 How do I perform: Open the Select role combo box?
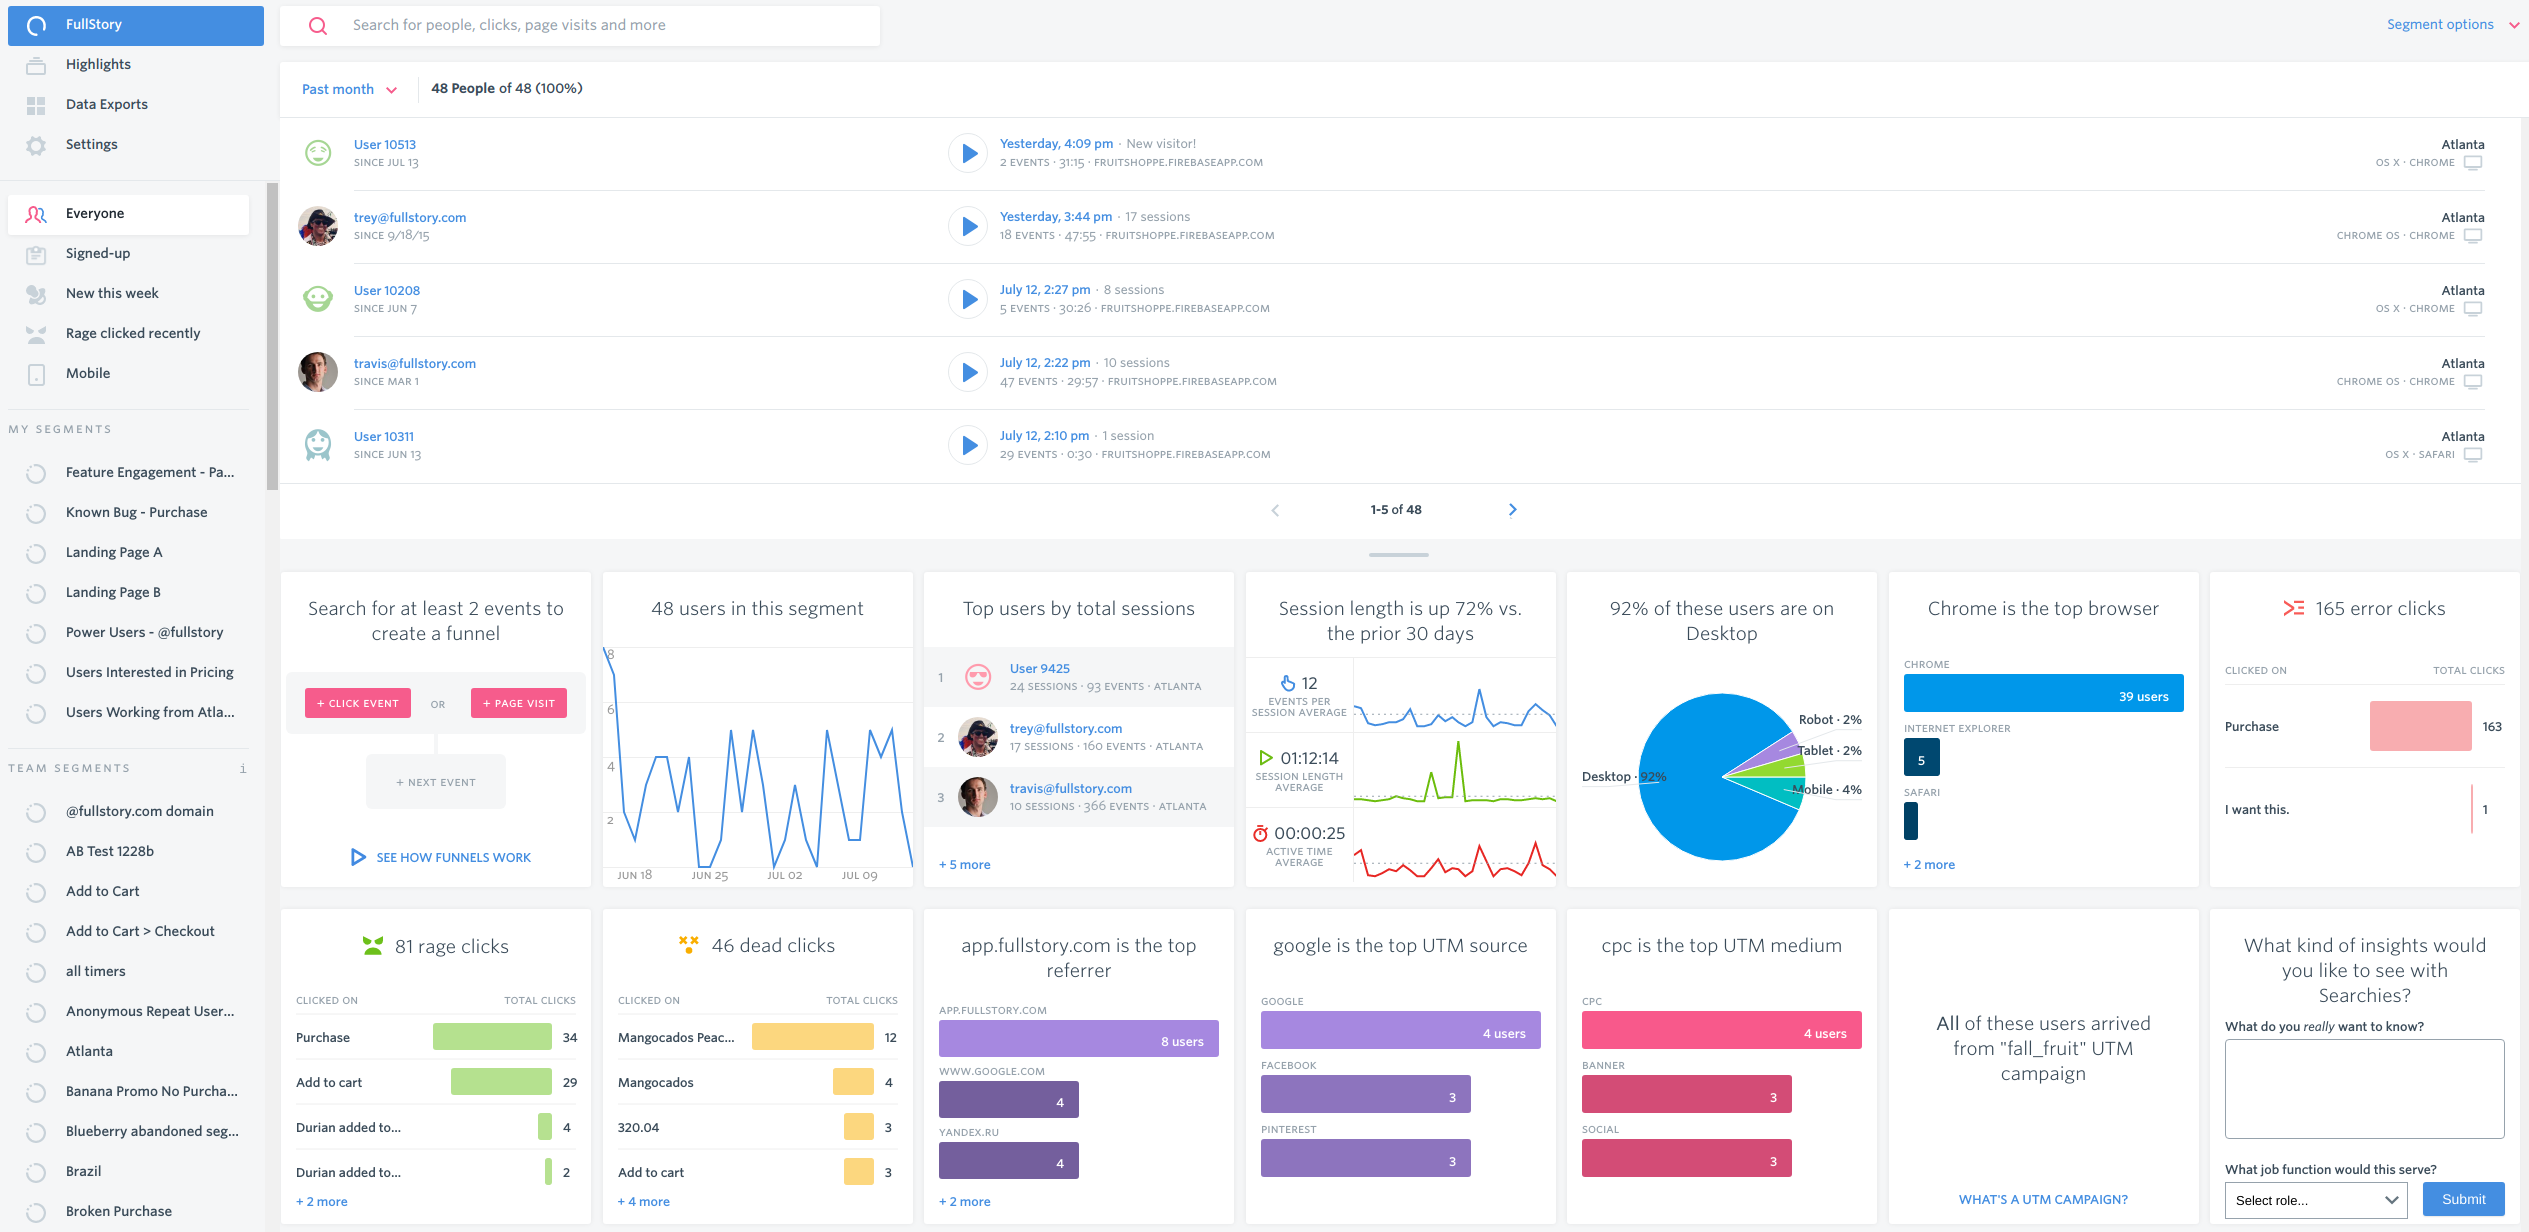[x=2315, y=1200]
